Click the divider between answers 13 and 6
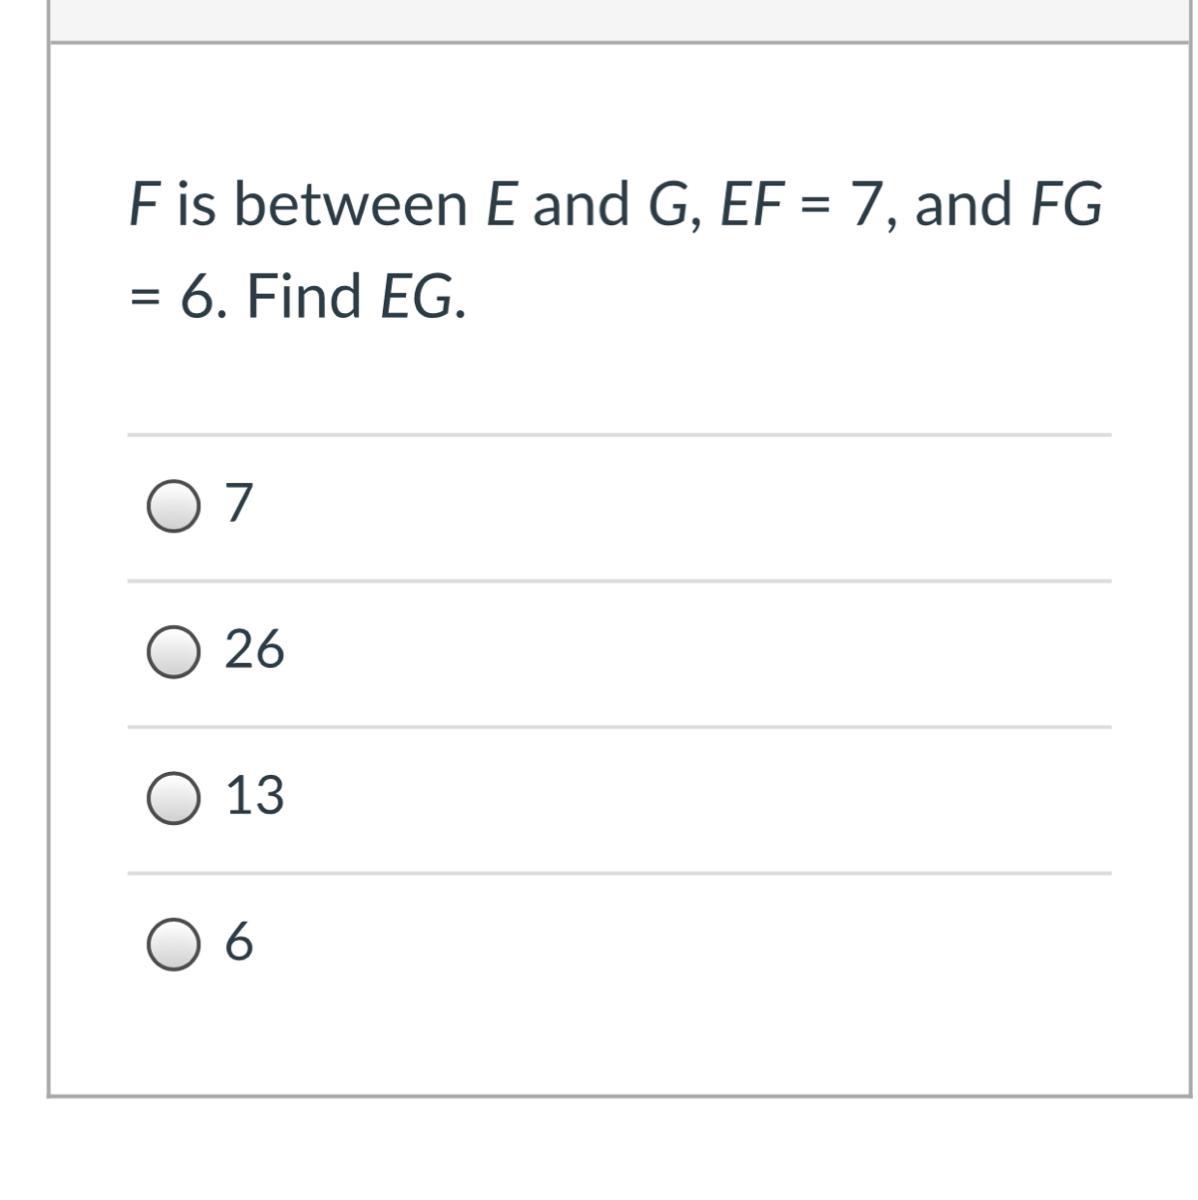 619,873
